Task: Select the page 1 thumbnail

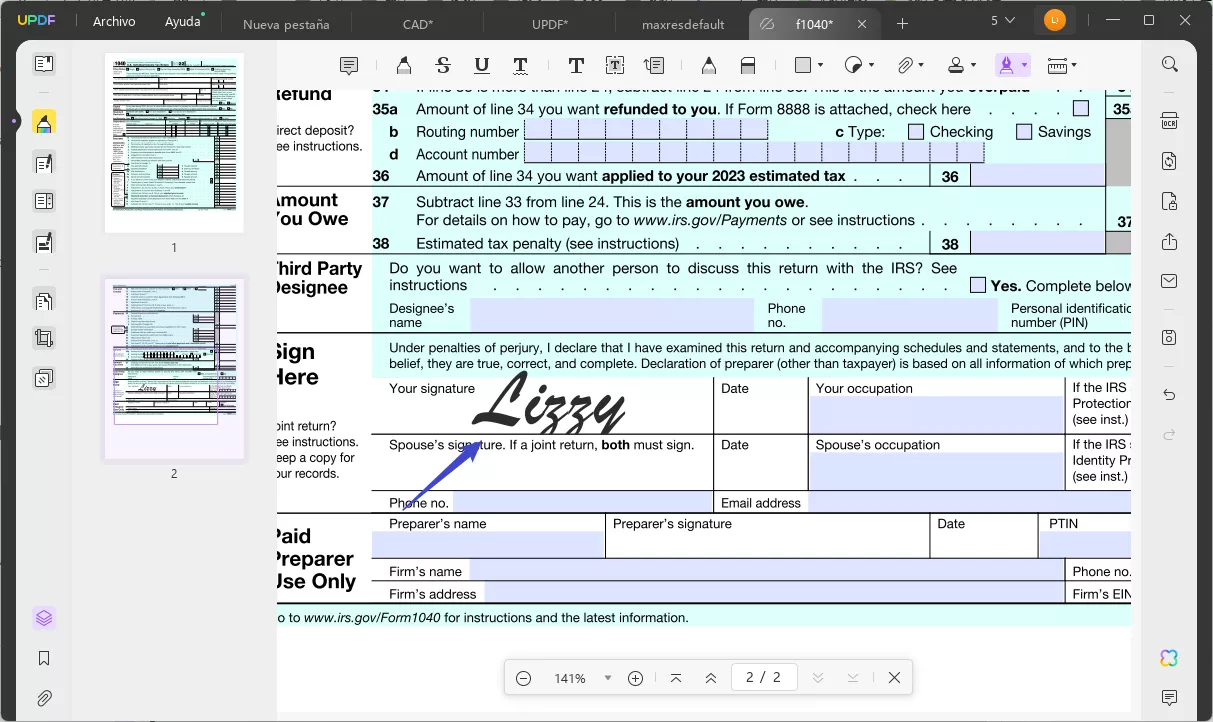Action: click(x=174, y=142)
